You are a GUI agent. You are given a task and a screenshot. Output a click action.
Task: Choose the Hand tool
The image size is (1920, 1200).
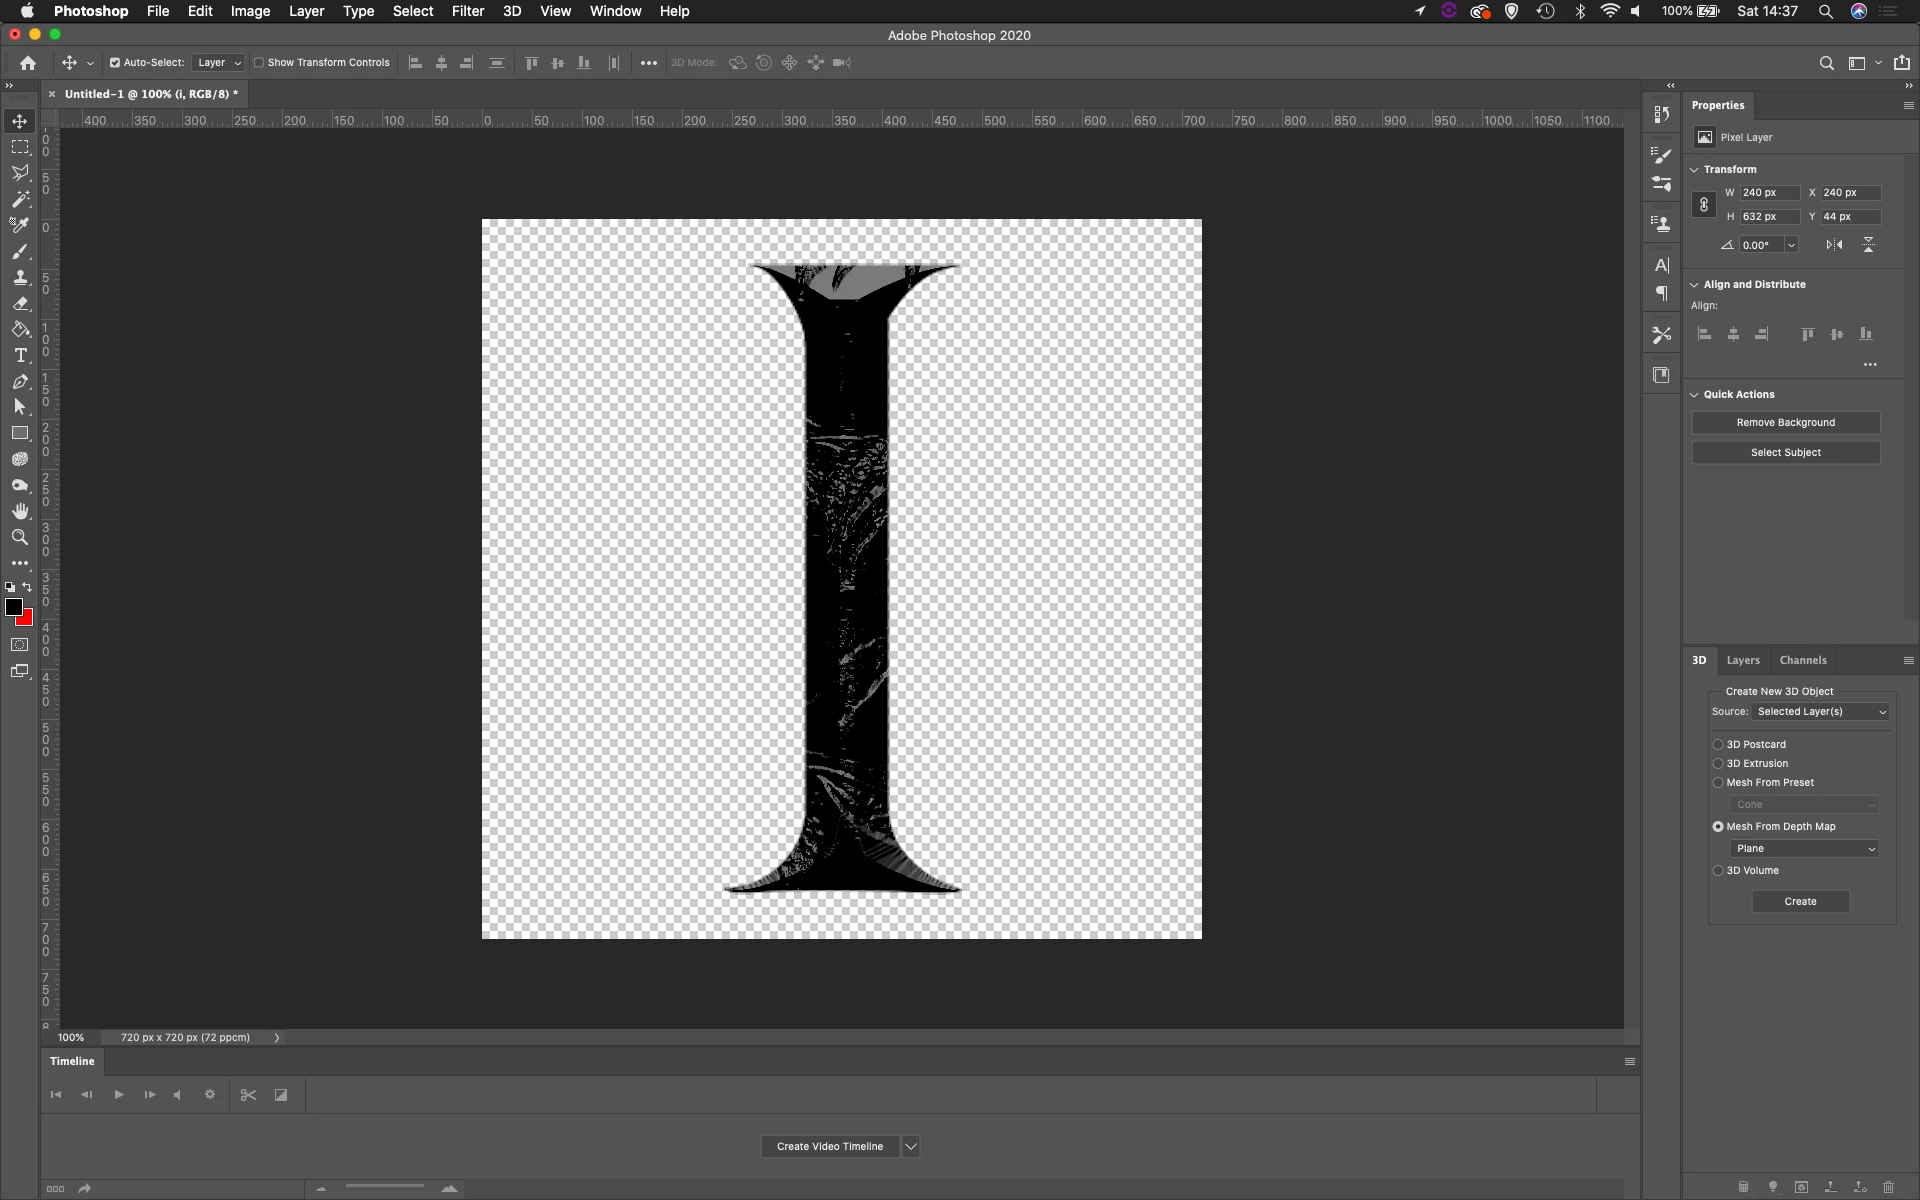pyautogui.click(x=20, y=511)
